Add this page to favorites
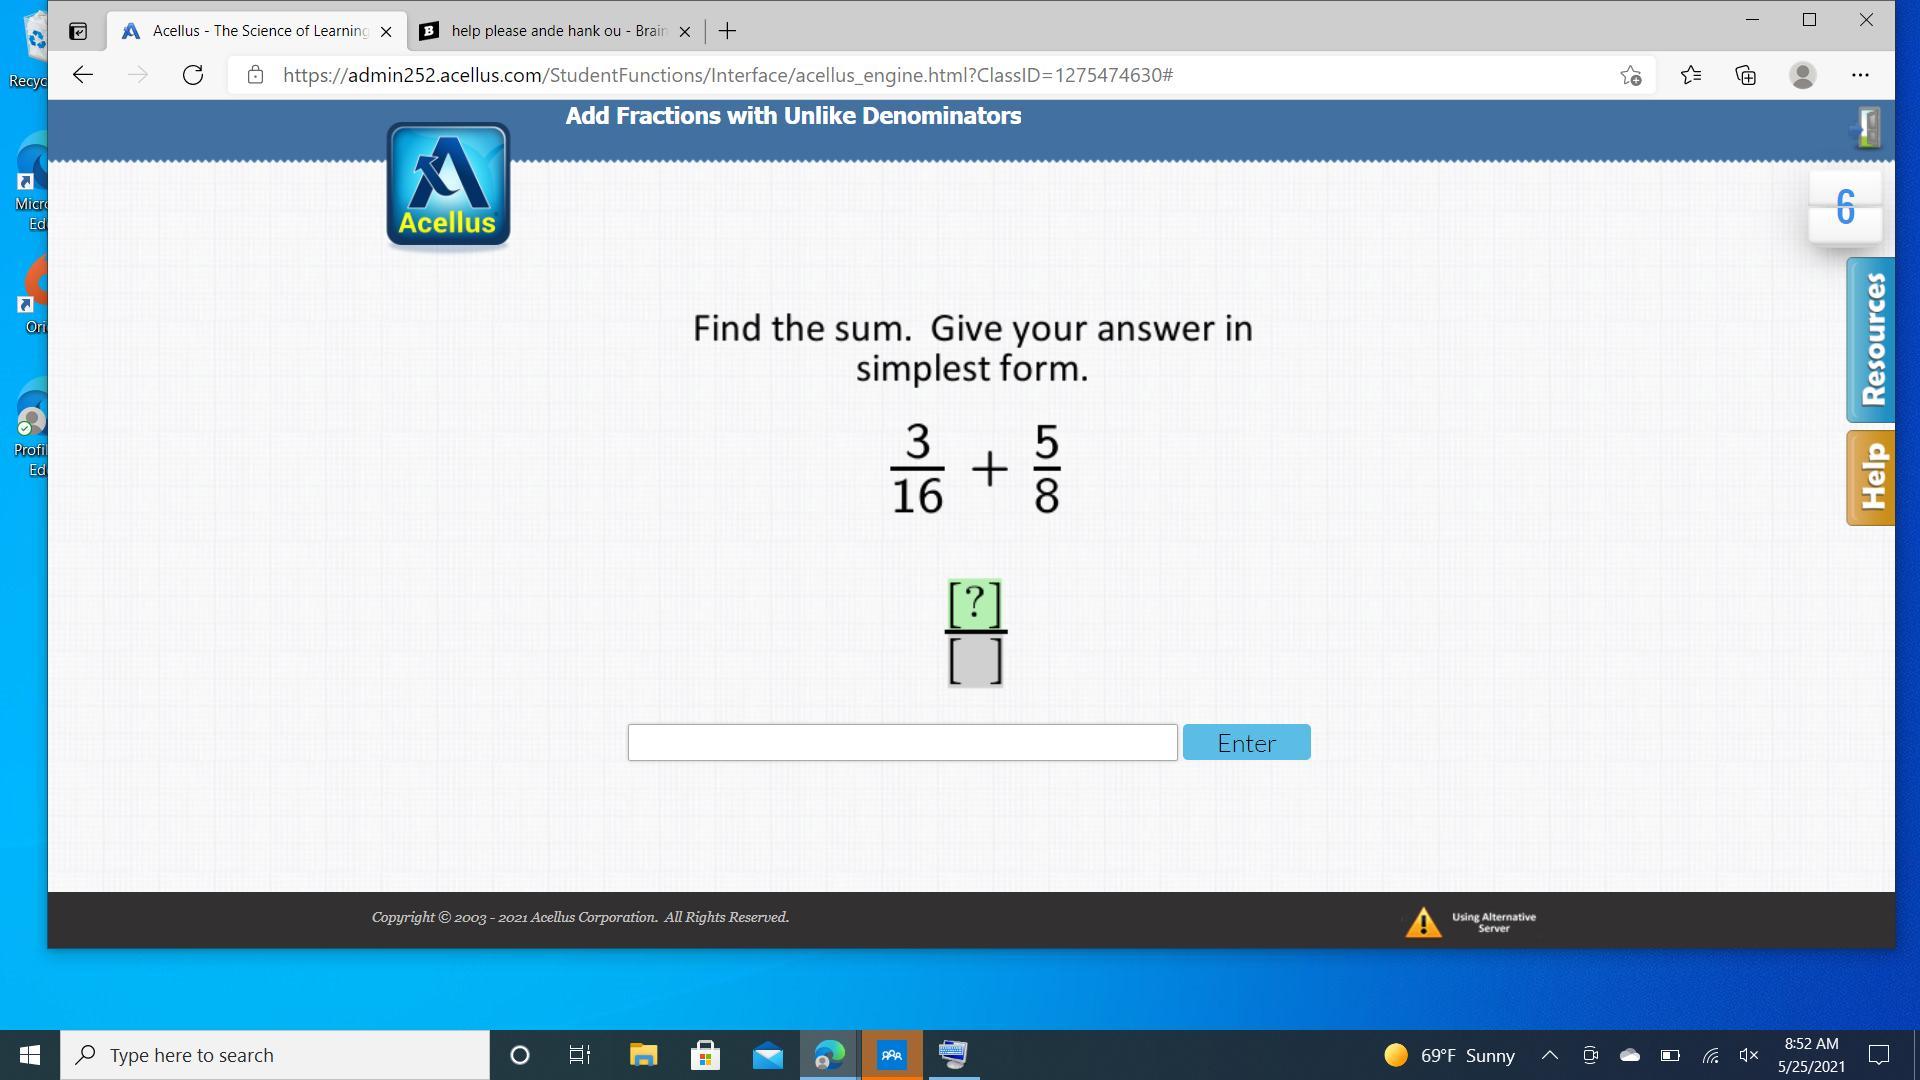Screen dimensions: 1920x1080 [1630, 75]
